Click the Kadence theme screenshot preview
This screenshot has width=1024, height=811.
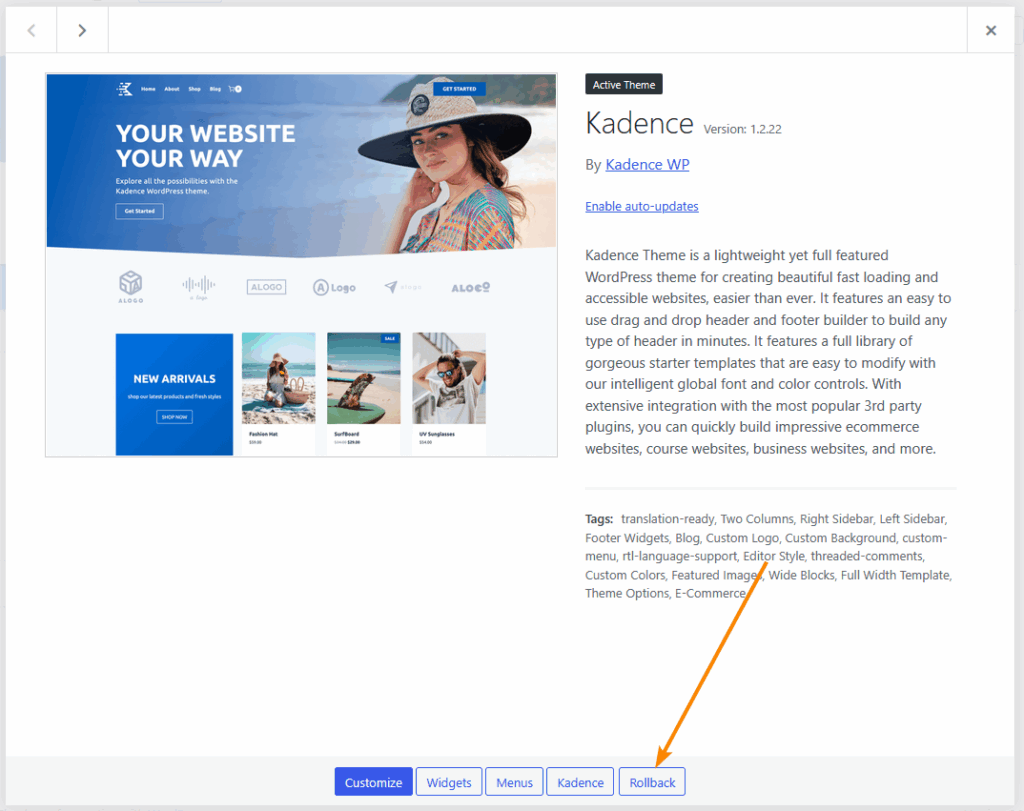pos(301,264)
